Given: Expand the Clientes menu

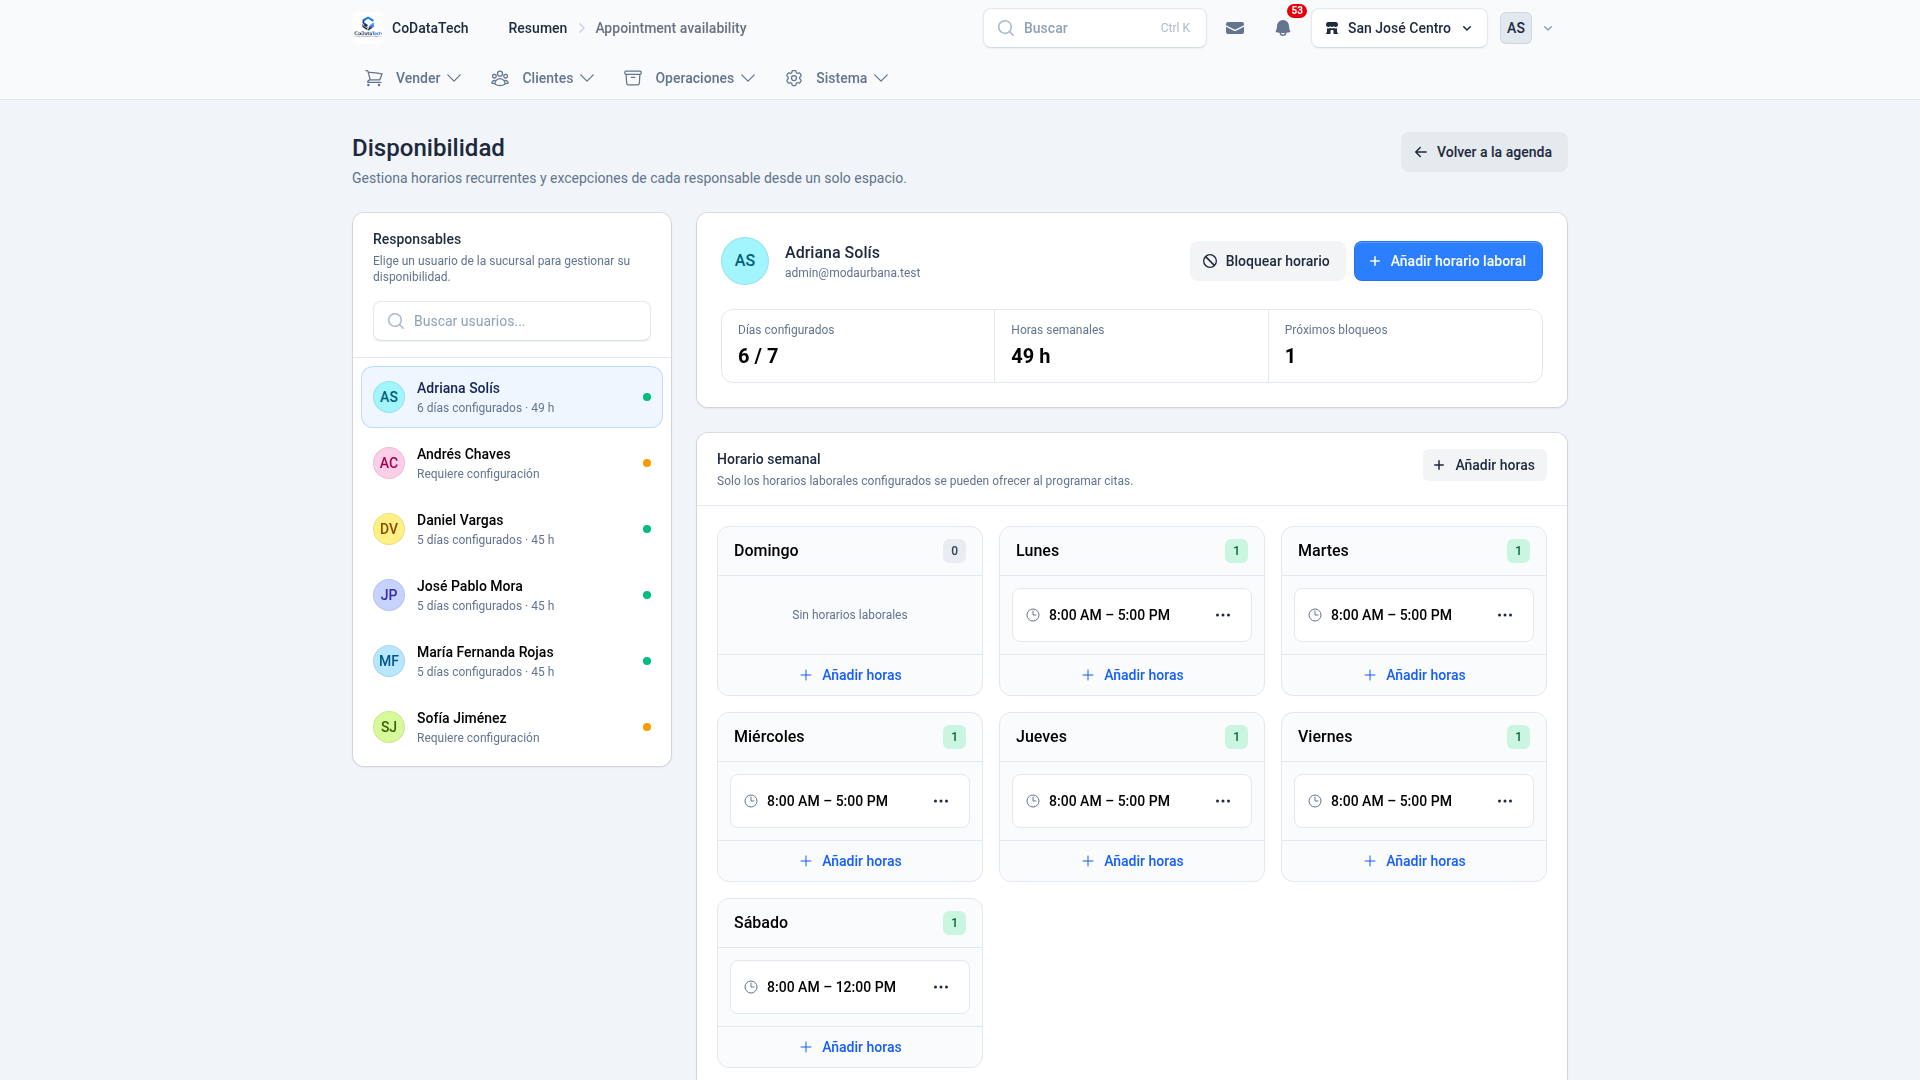Looking at the screenshot, I should coord(543,78).
